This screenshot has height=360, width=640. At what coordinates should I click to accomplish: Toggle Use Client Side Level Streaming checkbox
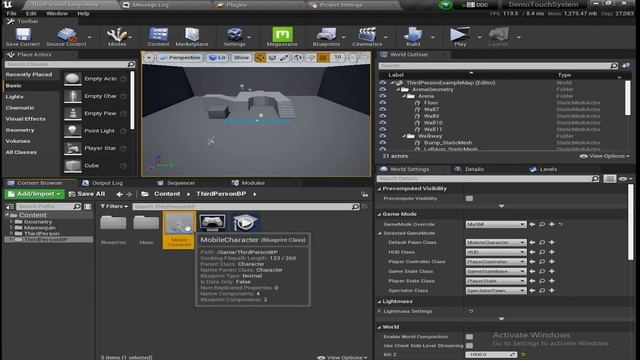(x=469, y=346)
